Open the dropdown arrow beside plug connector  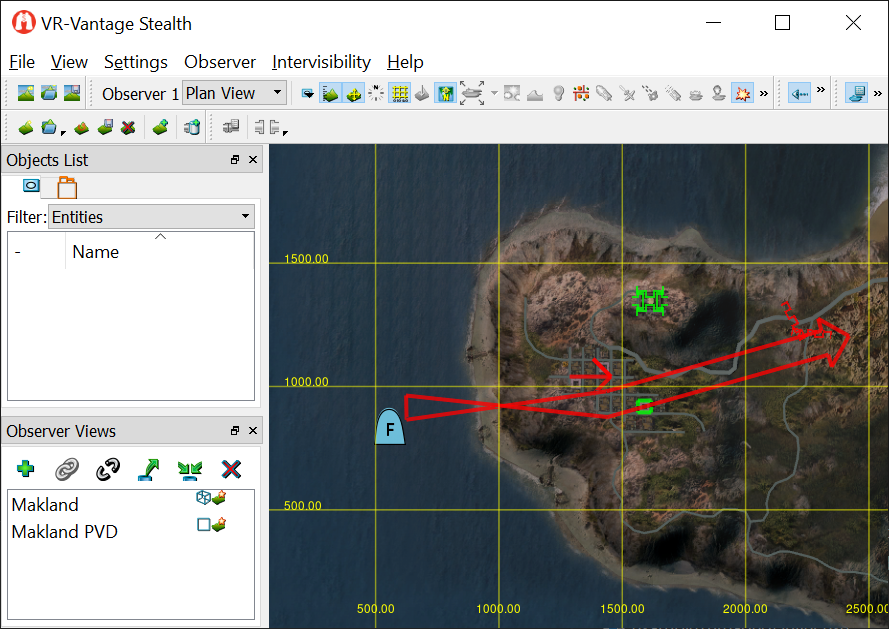285,132
